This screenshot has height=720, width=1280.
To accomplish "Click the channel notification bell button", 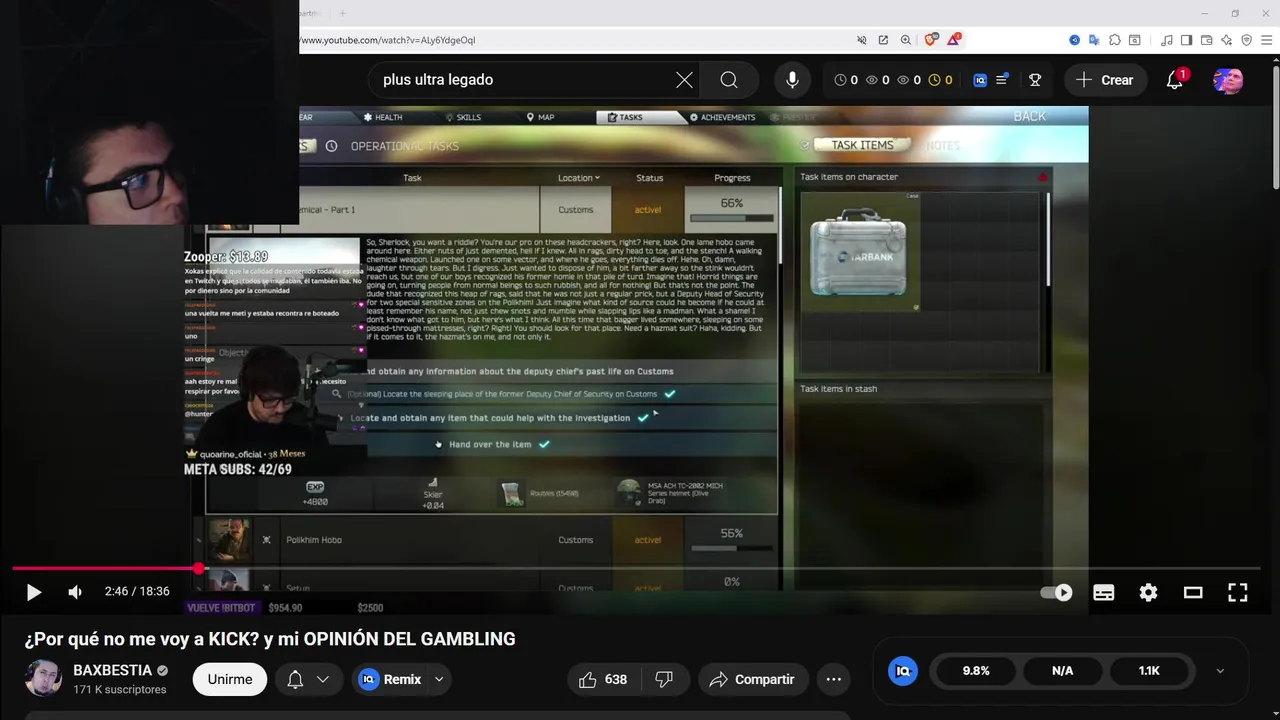I will coord(295,679).
